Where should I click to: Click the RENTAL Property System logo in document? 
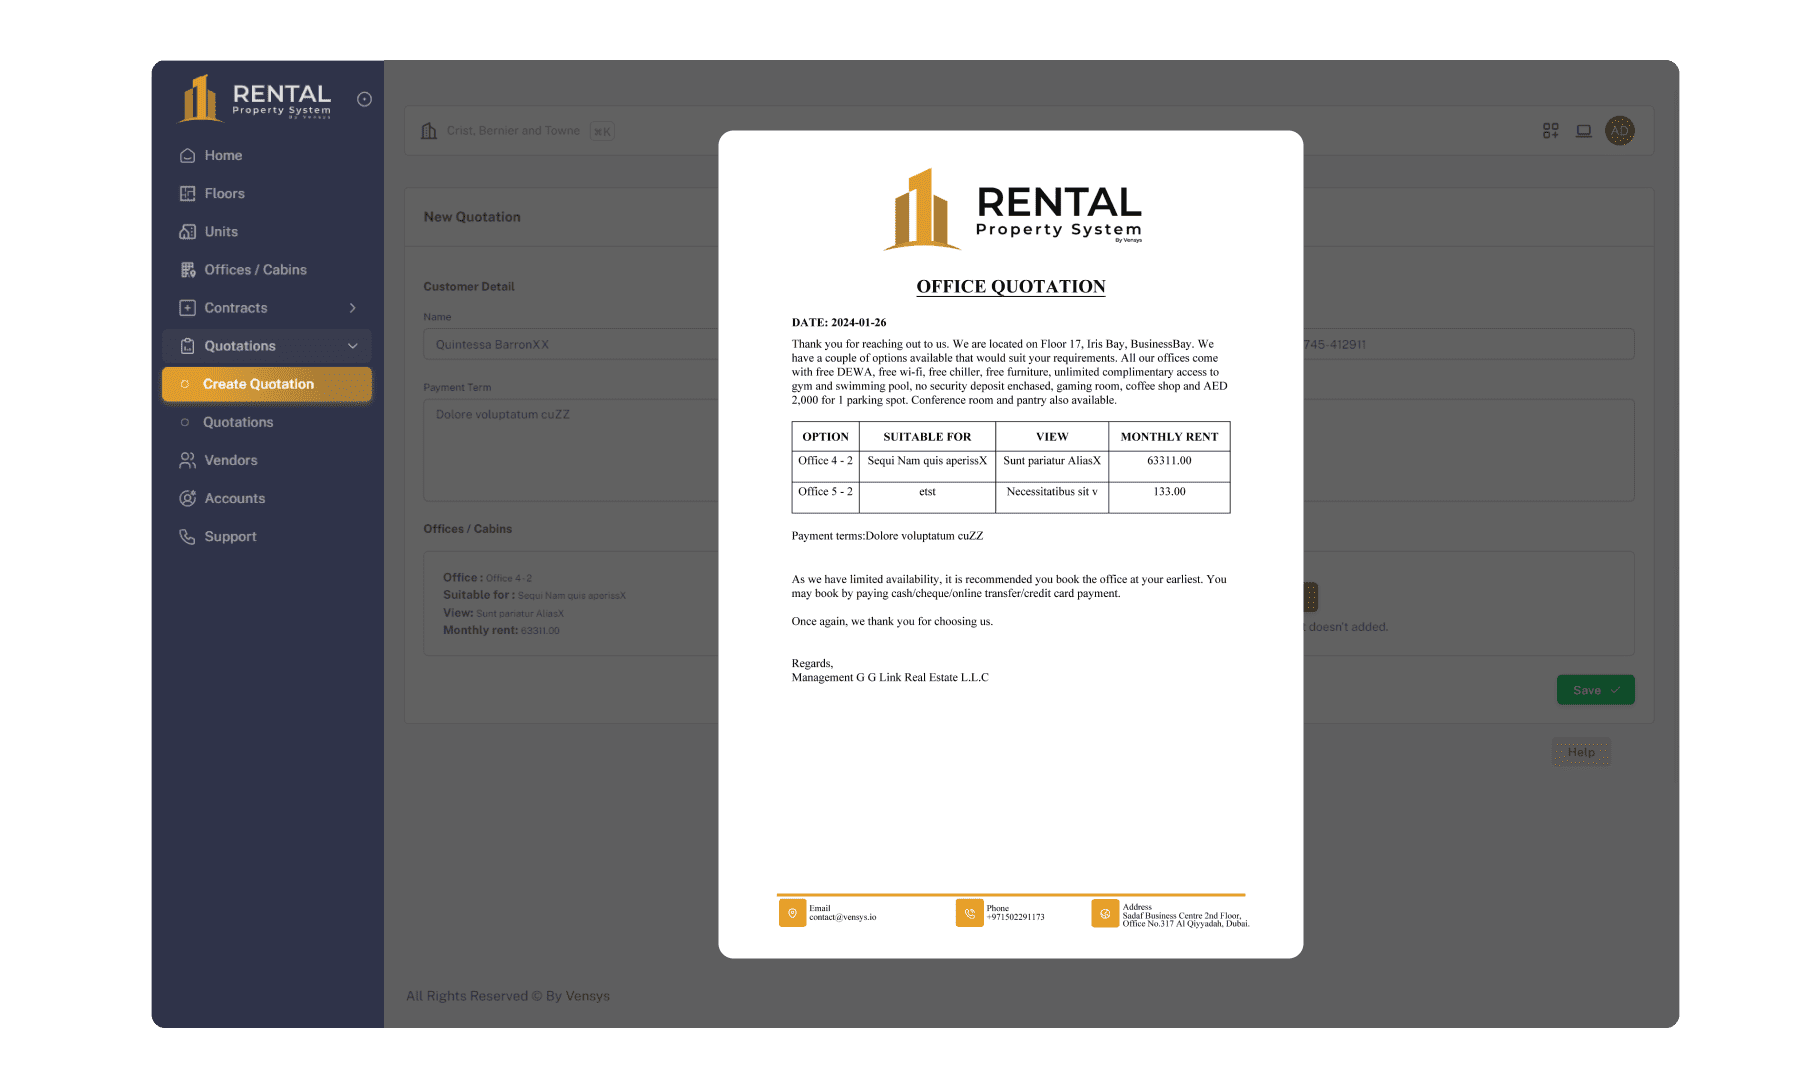point(1012,209)
